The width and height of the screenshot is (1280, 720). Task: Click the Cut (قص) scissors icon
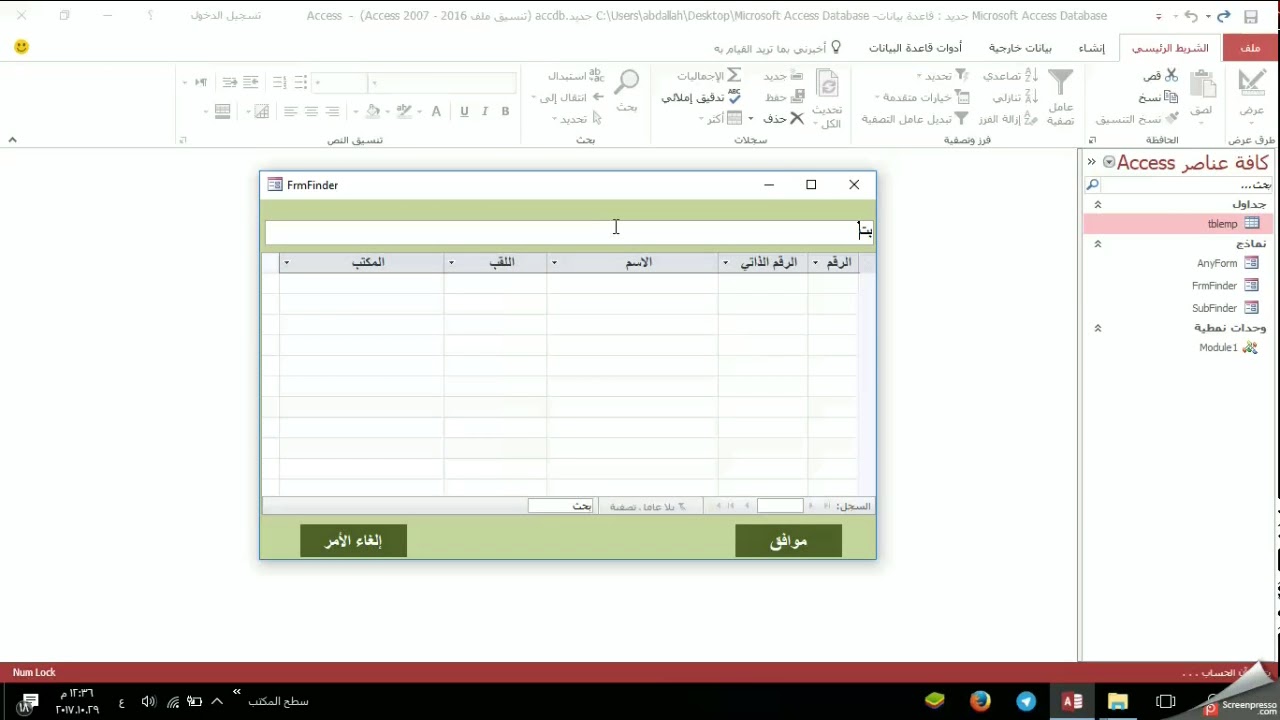point(1171,76)
